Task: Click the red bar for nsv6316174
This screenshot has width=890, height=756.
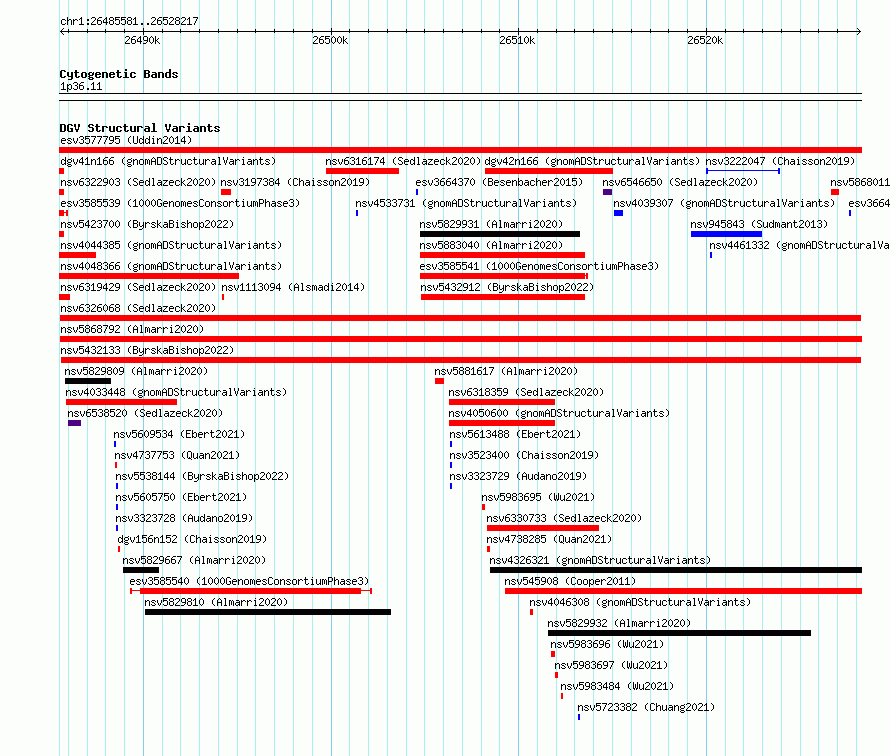Action: point(362,171)
